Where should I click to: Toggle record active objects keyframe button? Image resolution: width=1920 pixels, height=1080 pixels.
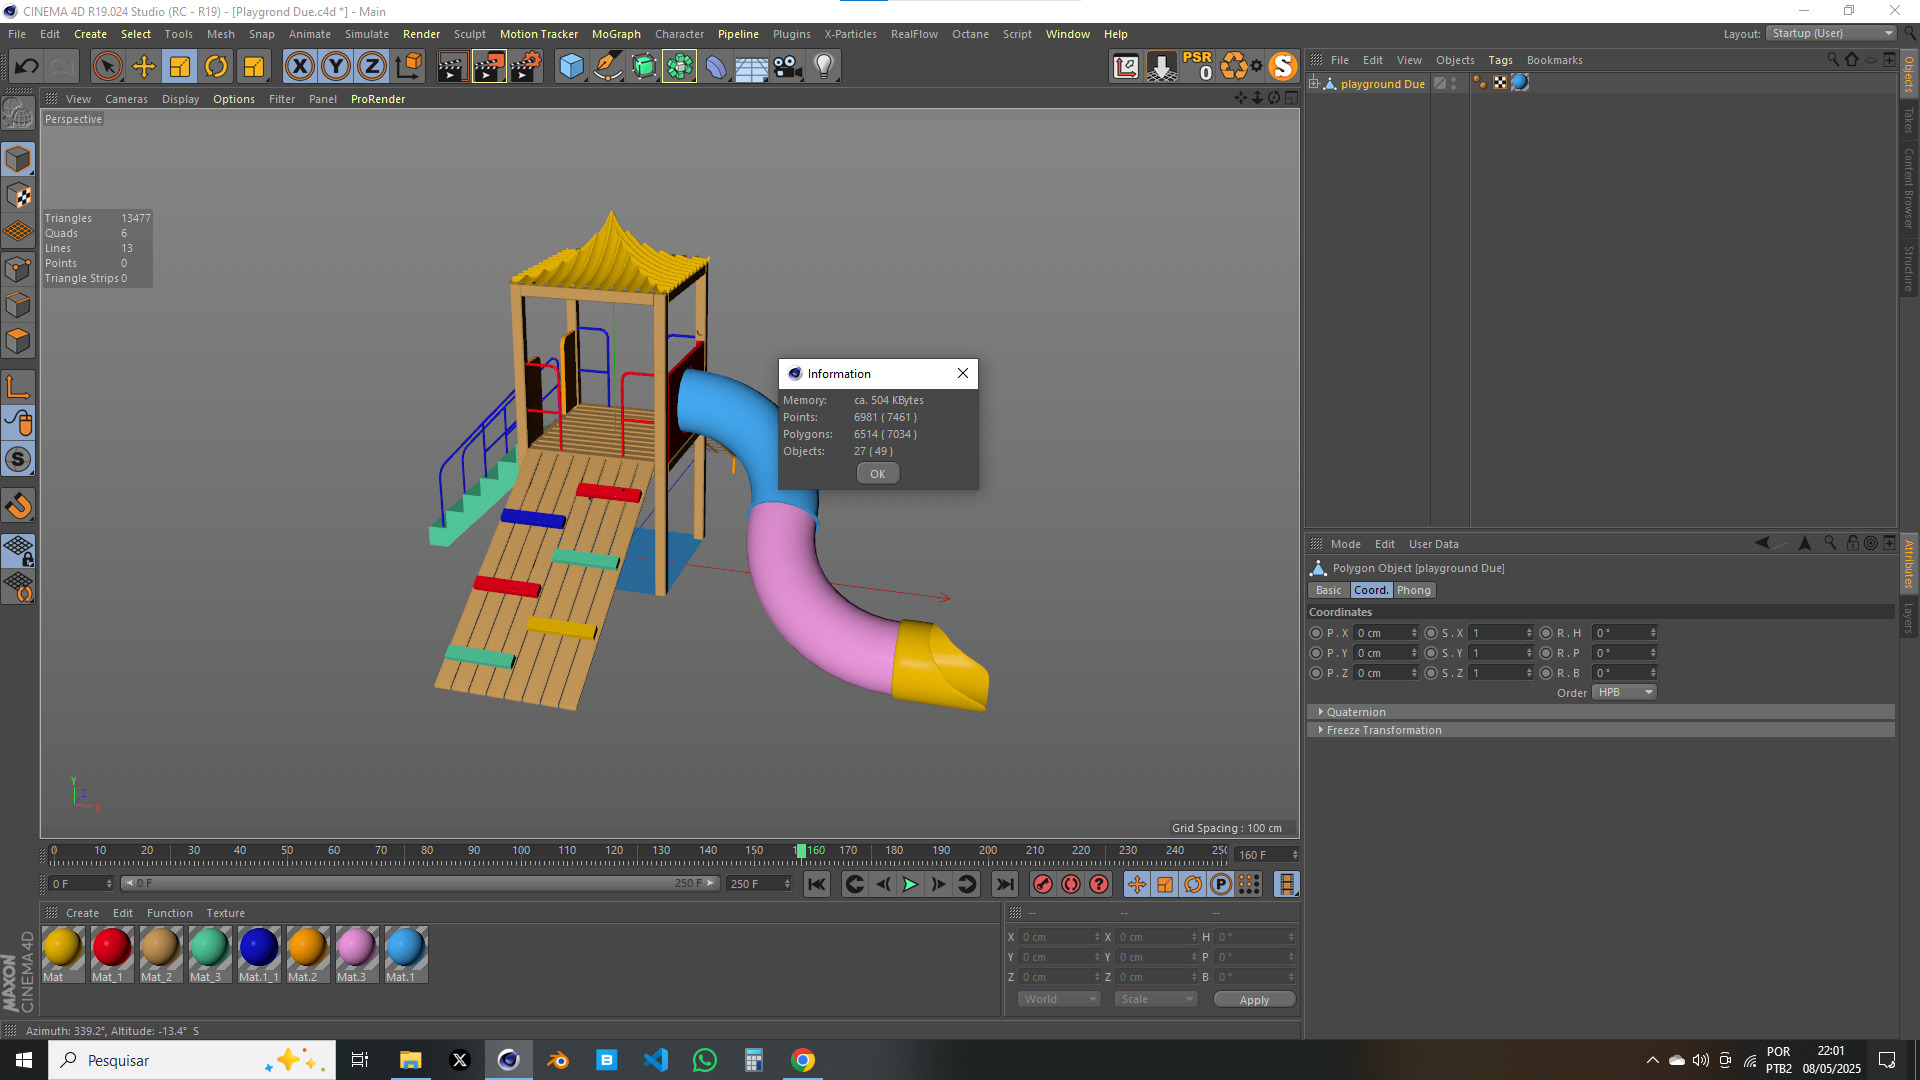point(1043,884)
